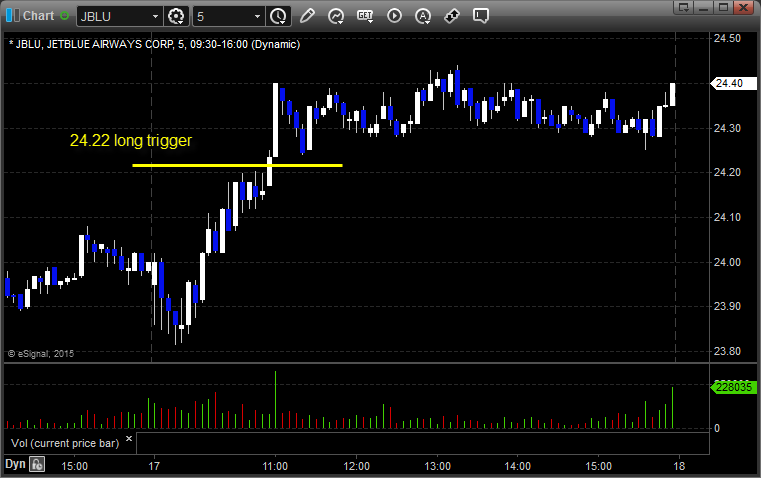Screen dimensions: 761x478
Task: Click the 24.50 price axis label
Action: coord(727,38)
